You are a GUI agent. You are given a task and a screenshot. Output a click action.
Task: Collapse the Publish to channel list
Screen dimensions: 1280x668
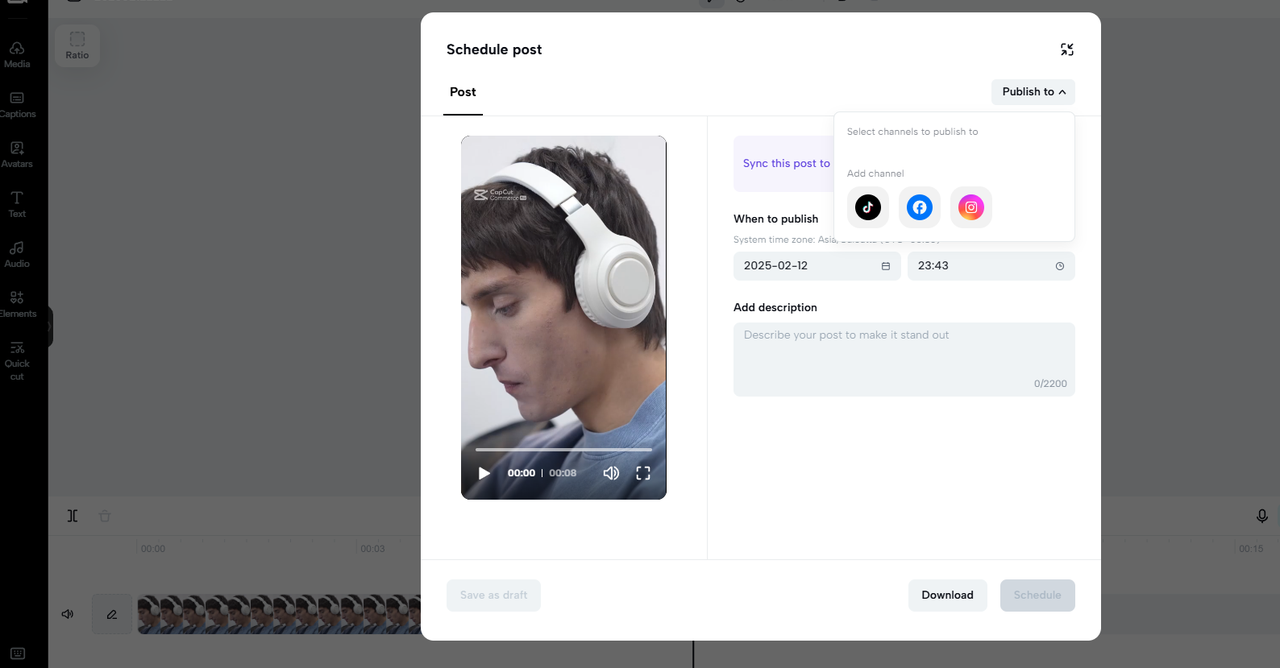(1033, 91)
